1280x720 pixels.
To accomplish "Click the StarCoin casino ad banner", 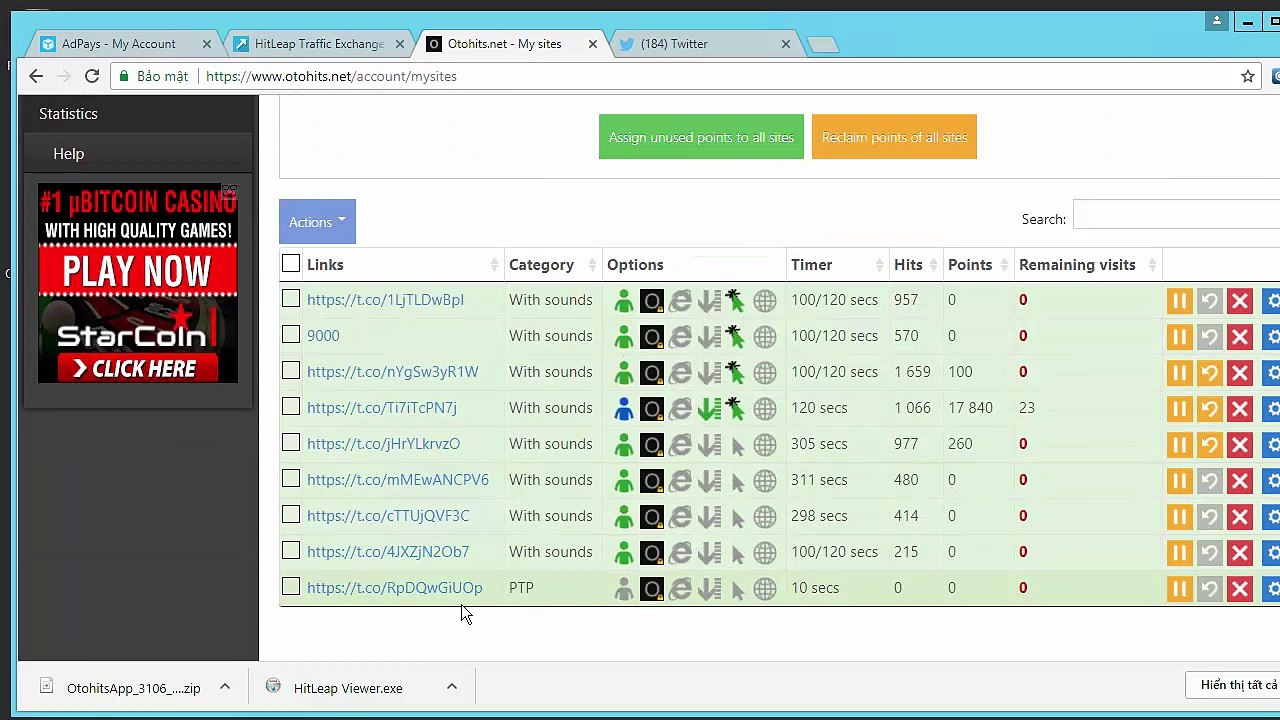I will pyautogui.click(x=138, y=283).
